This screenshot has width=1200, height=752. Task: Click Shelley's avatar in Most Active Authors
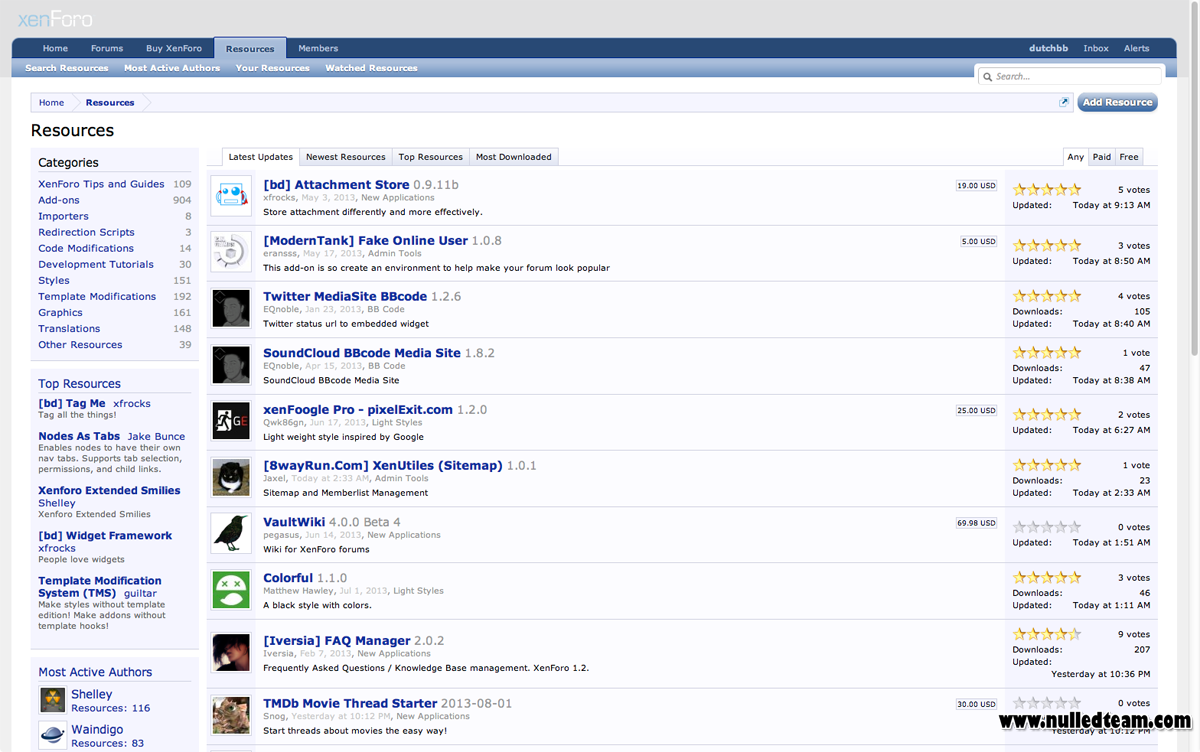click(53, 700)
